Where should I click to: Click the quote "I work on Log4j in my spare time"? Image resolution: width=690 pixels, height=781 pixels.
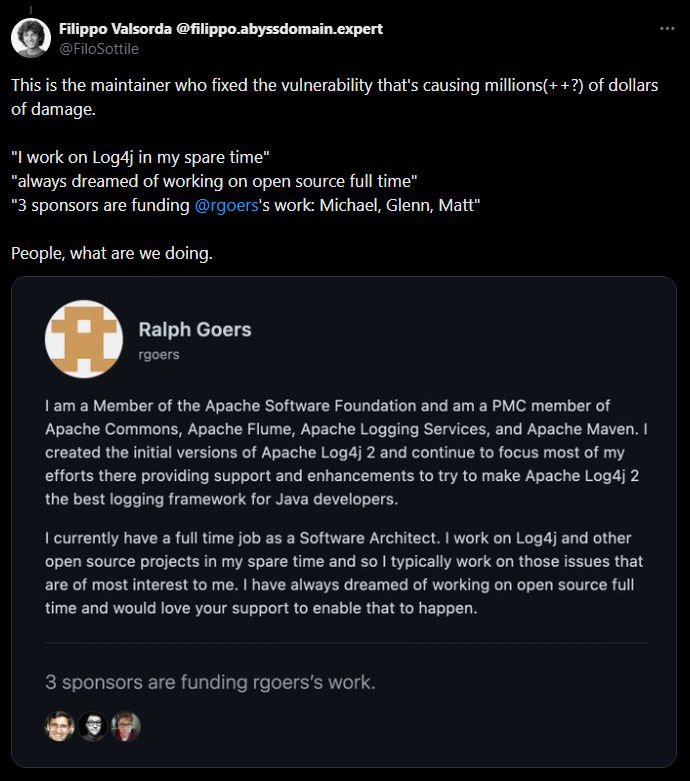(141, 157)
